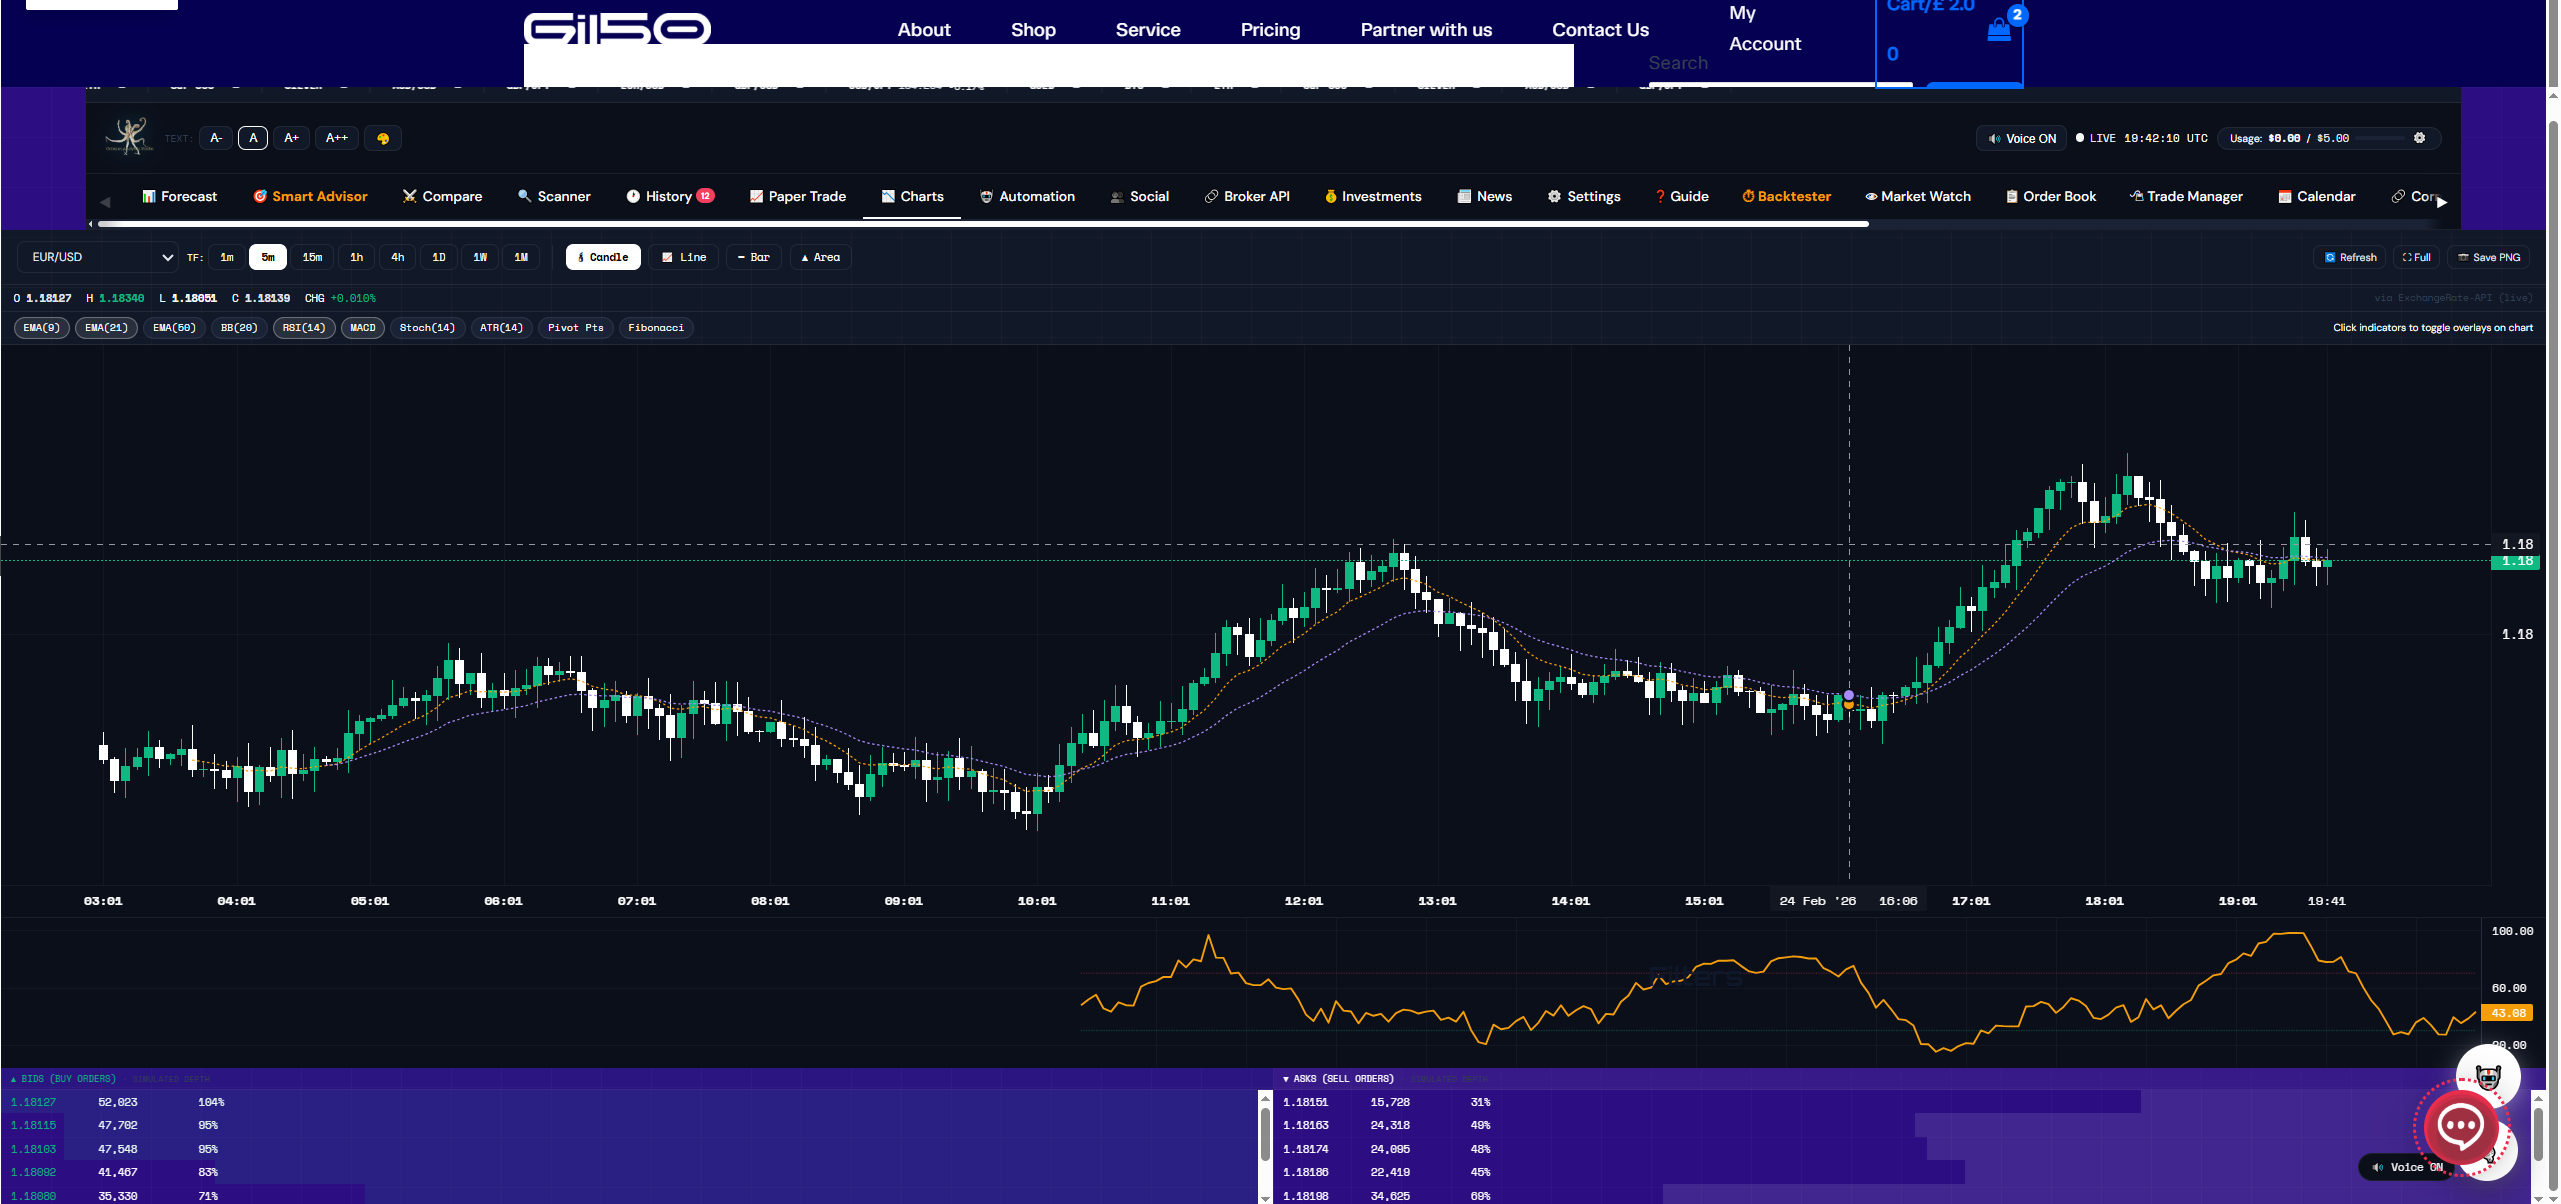This screenshot has width=2561, height=1204.
Task: Select the 15m timeframe button
Action: (312, 257)
